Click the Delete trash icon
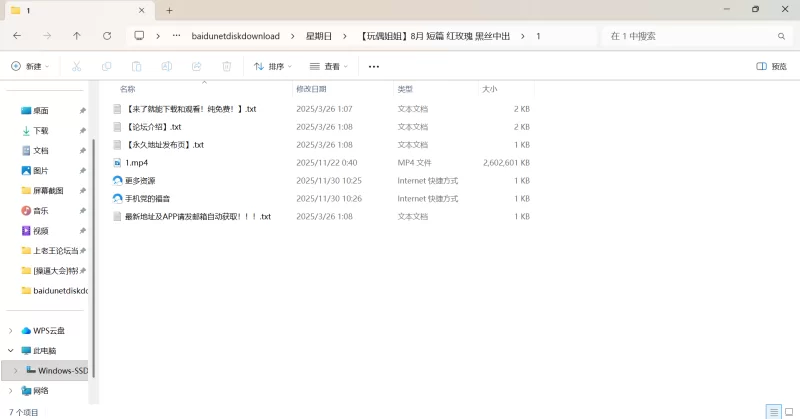The image size is (800, 419). [226, 66]
